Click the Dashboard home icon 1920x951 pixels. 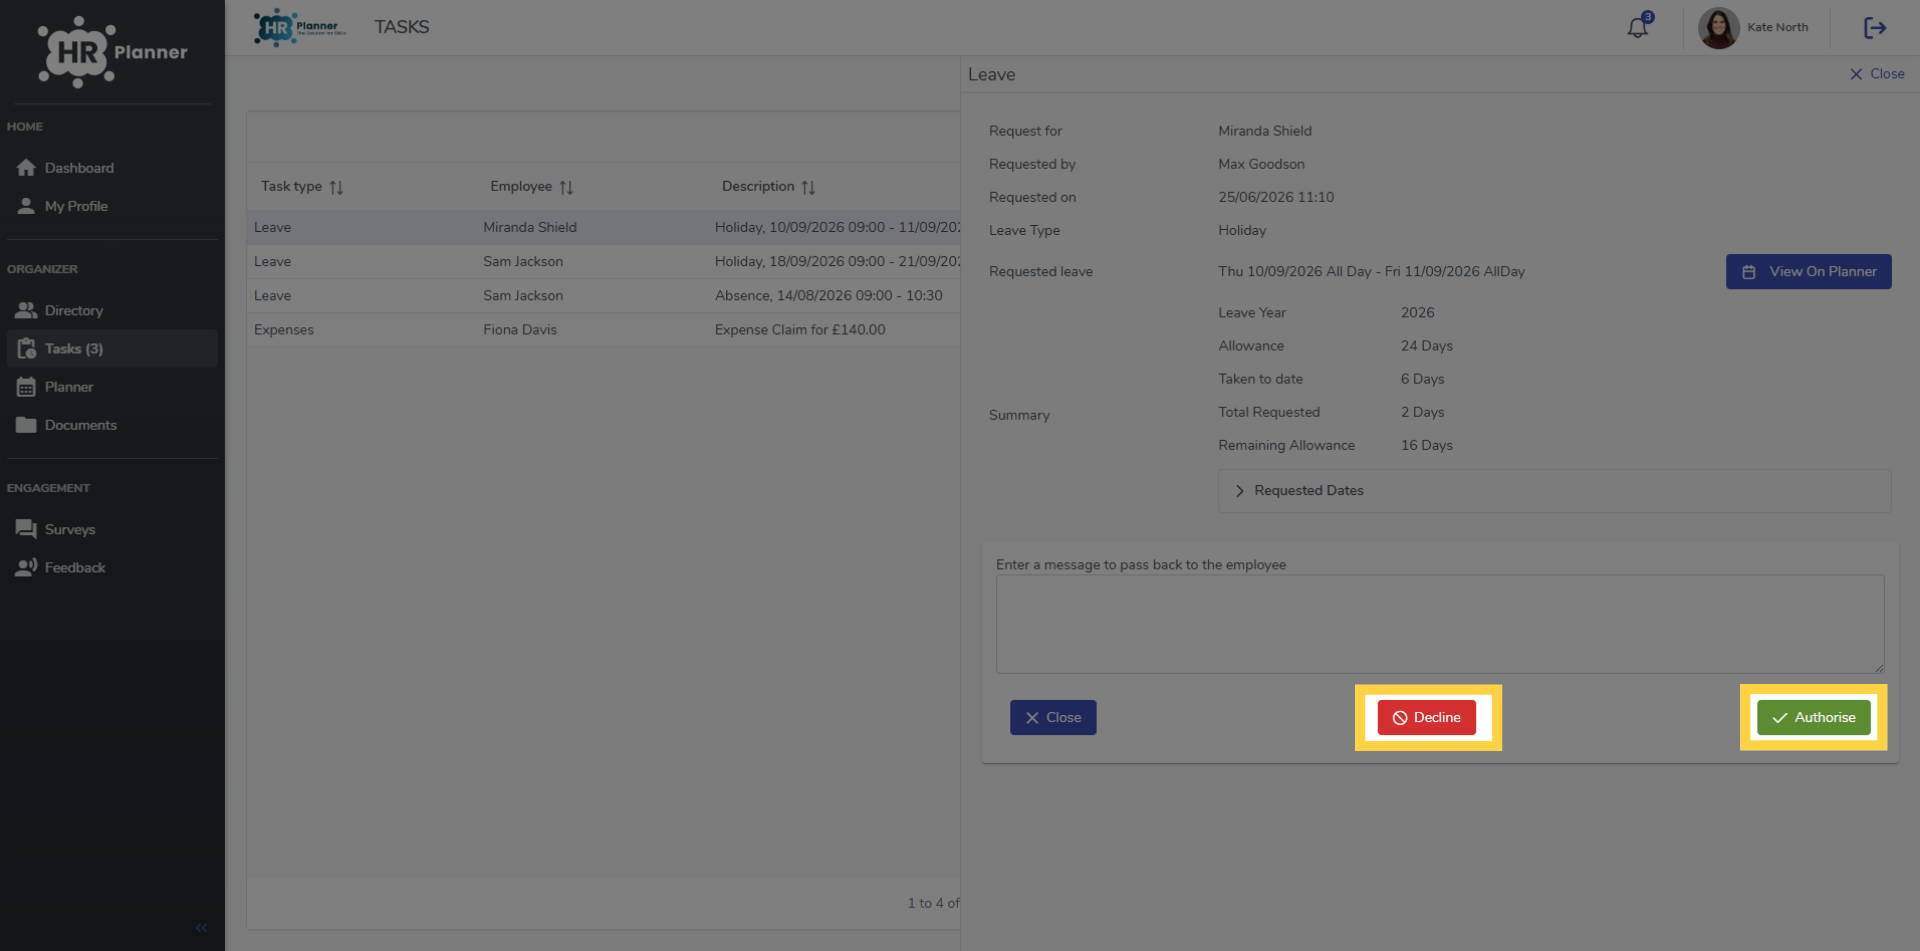pyautogui.click(x=26, y=168)
